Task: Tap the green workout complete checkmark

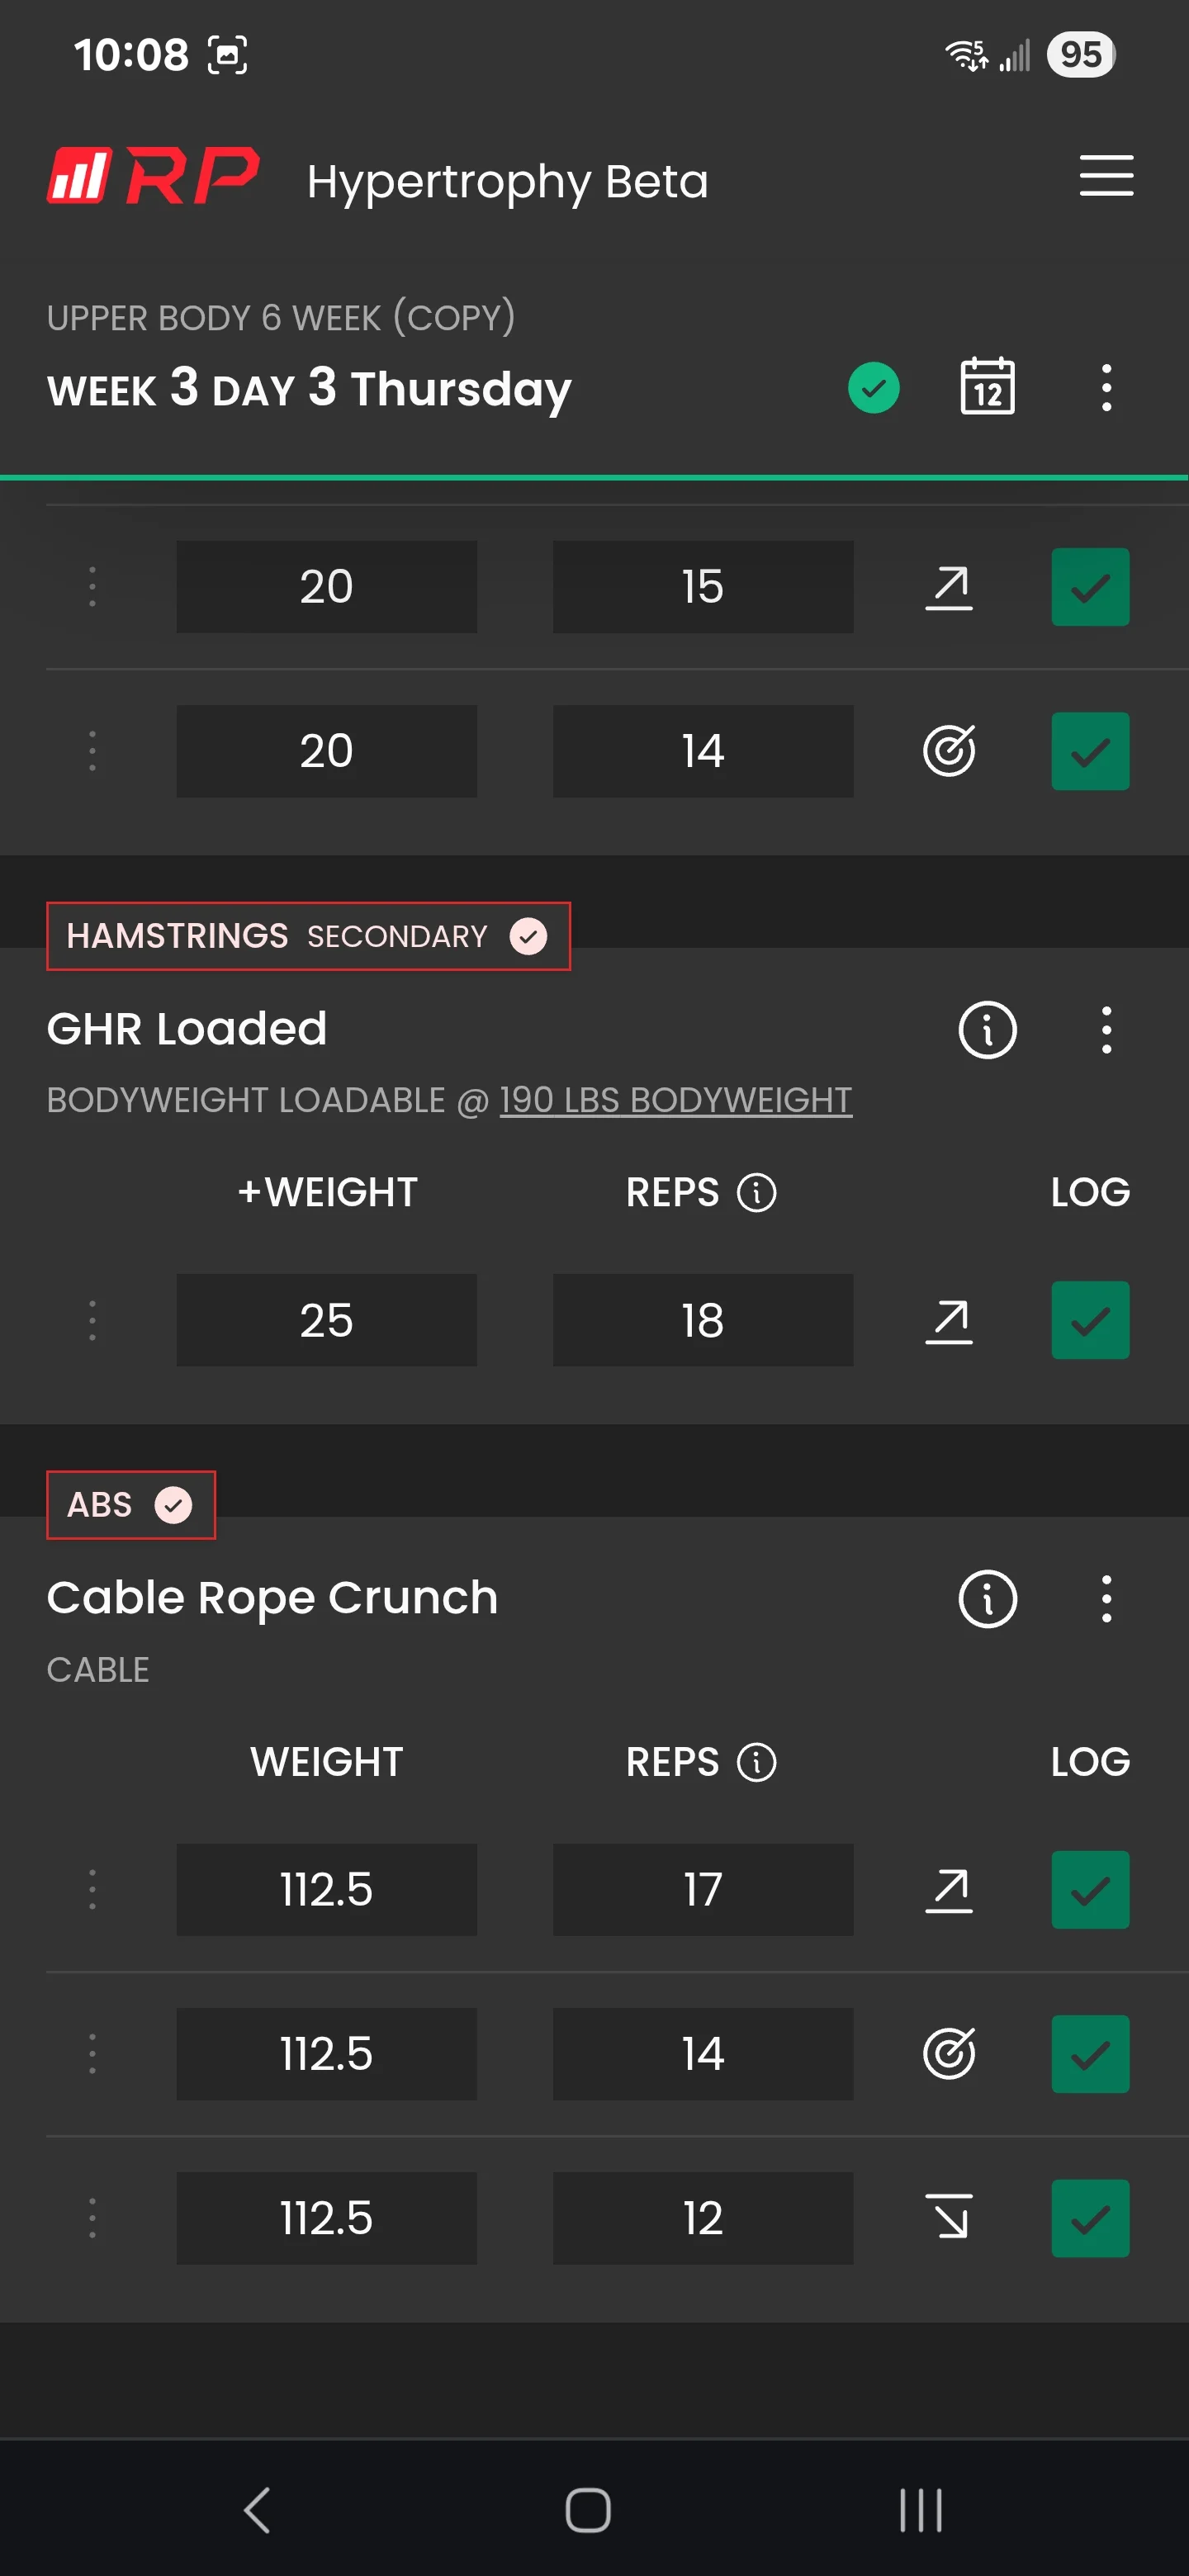Action: 873,387
